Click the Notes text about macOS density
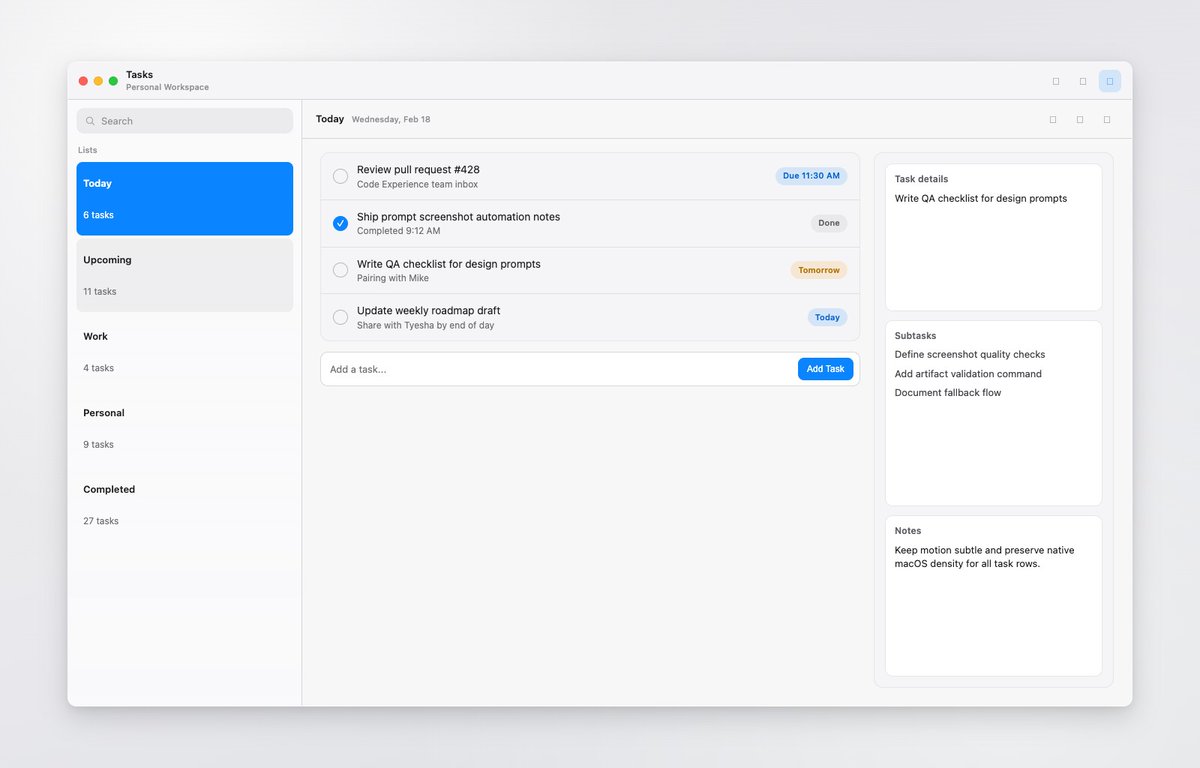The width and height of the screenshot is (1200, 768). (985, 557)
